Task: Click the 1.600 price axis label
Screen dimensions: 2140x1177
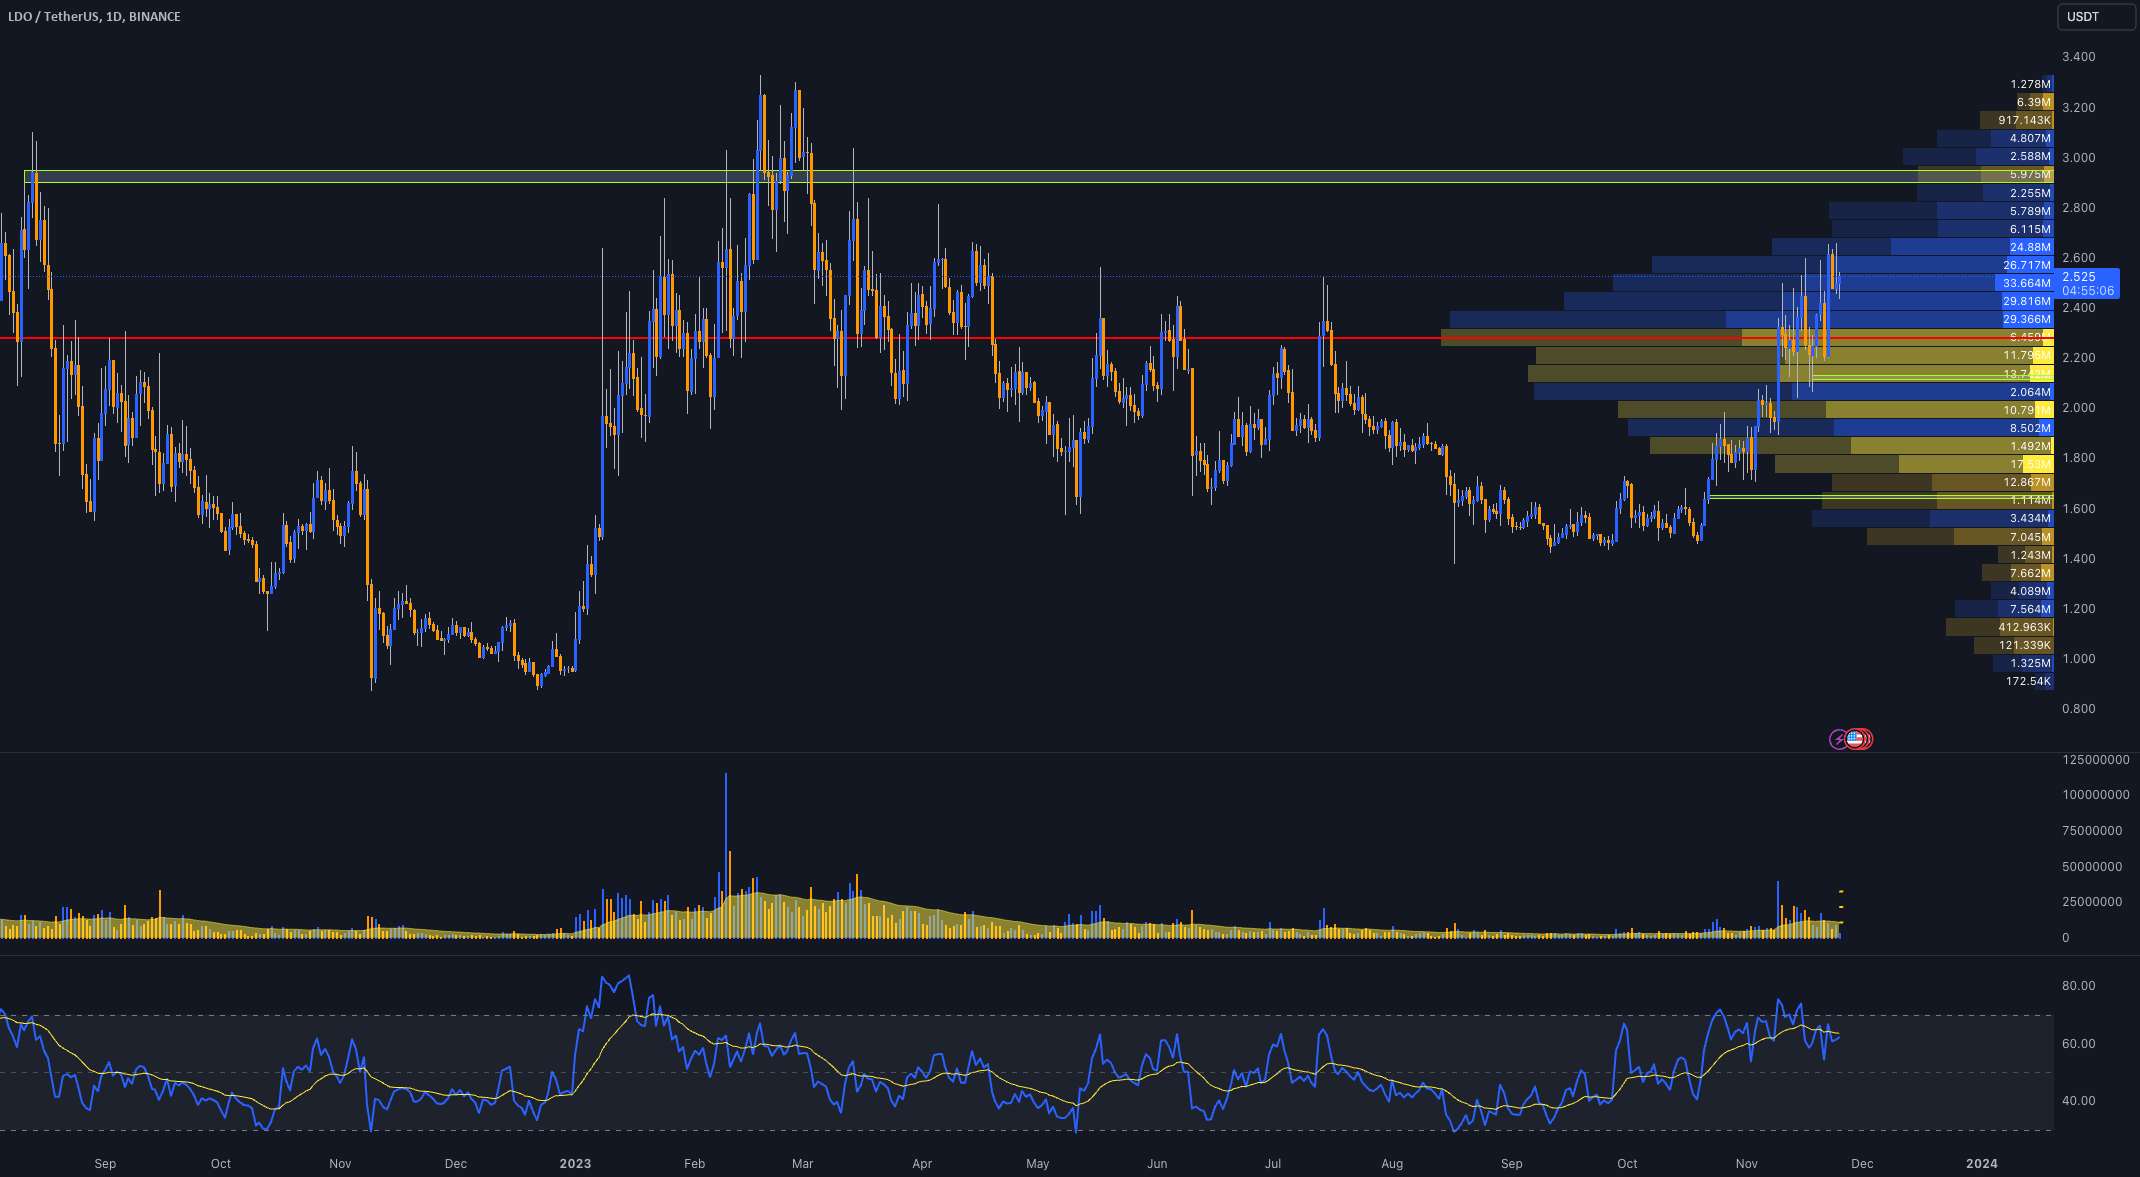Action: 2079,509
